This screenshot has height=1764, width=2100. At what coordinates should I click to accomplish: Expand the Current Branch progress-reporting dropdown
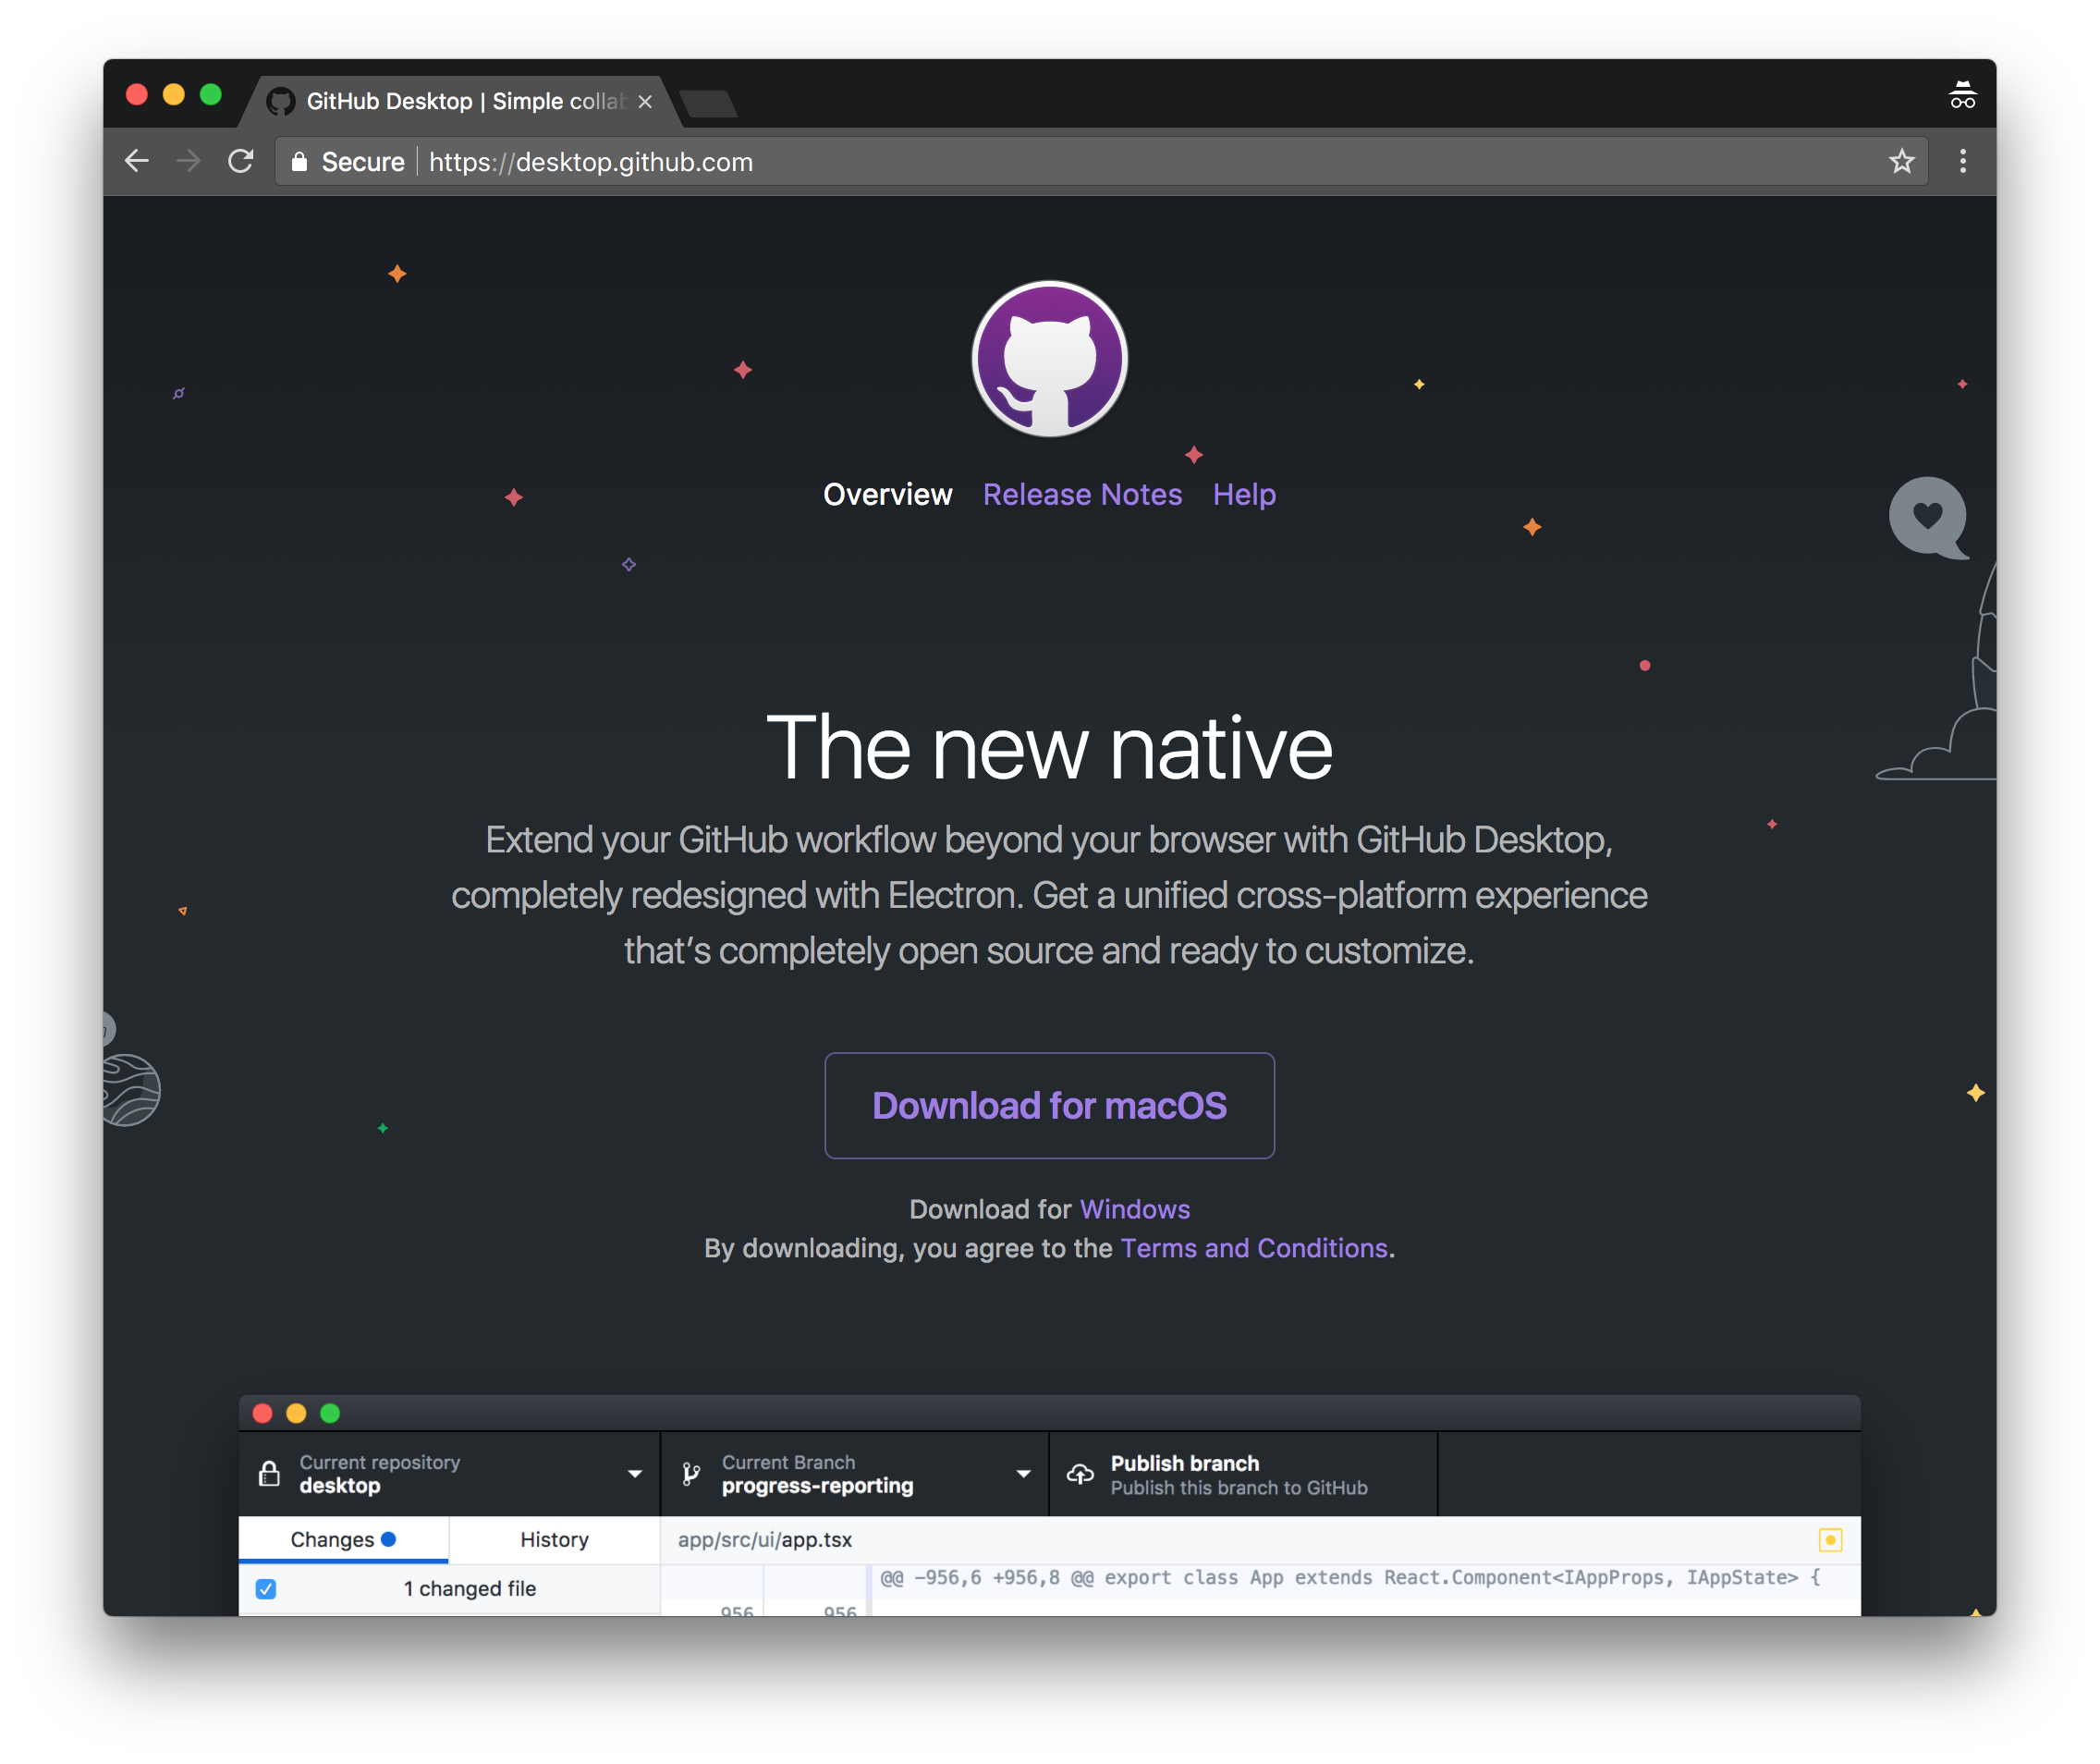point(1023,1474)
